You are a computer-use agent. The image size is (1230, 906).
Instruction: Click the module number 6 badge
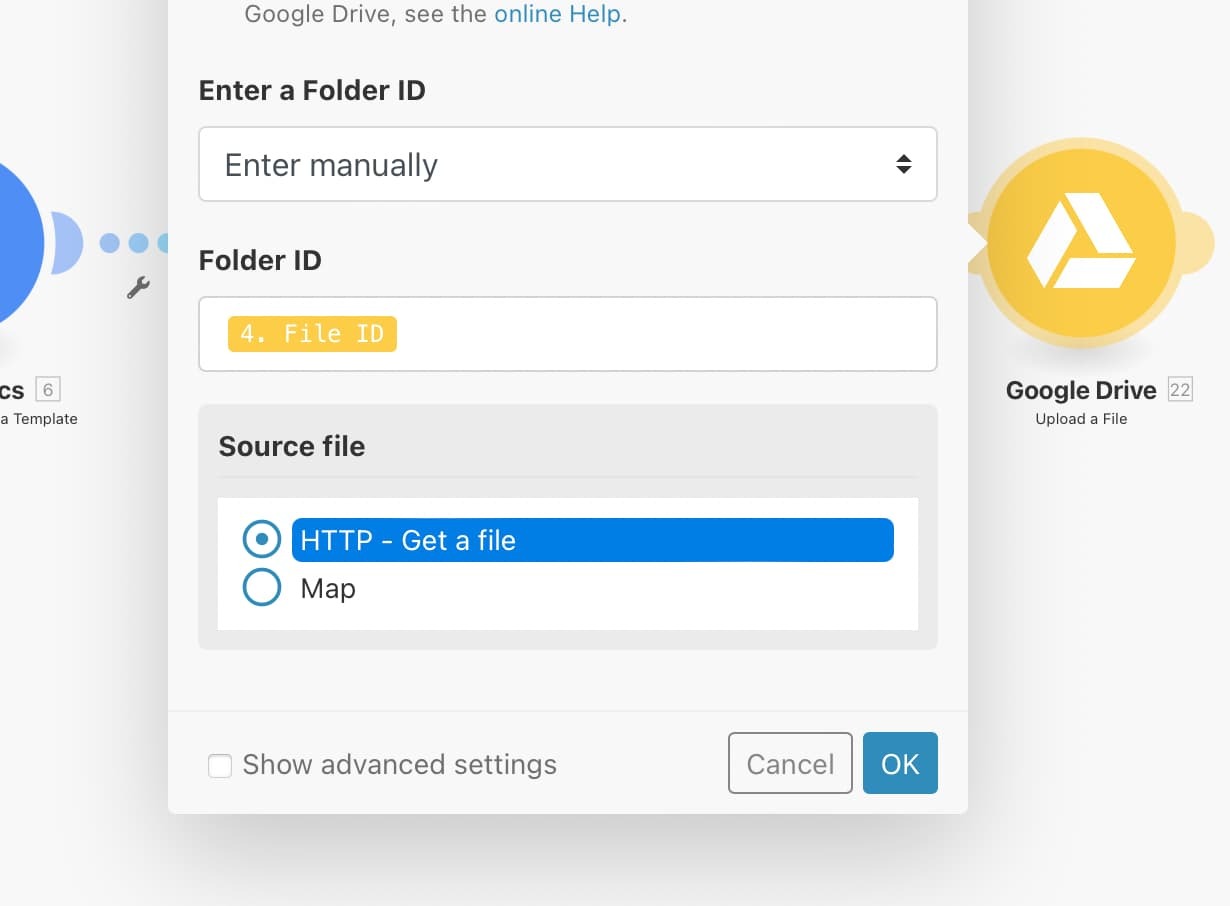point(47,390)
